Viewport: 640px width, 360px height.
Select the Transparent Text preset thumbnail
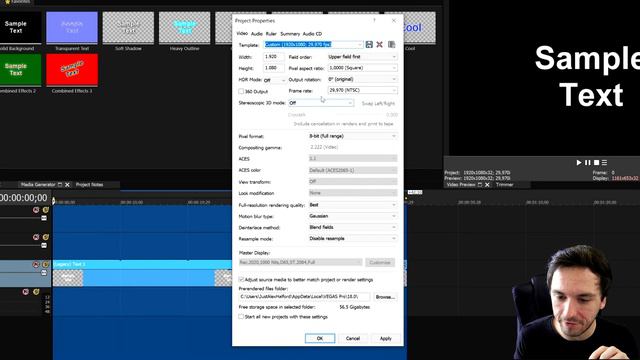[72, 27]
